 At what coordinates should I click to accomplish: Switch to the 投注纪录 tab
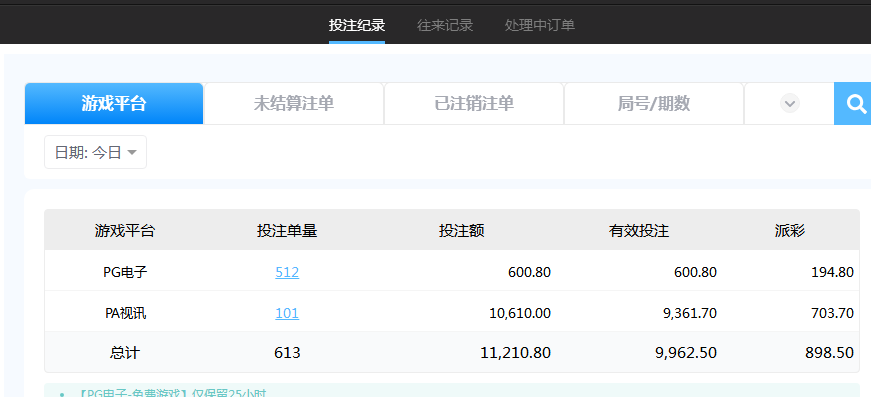pos(357,25)
